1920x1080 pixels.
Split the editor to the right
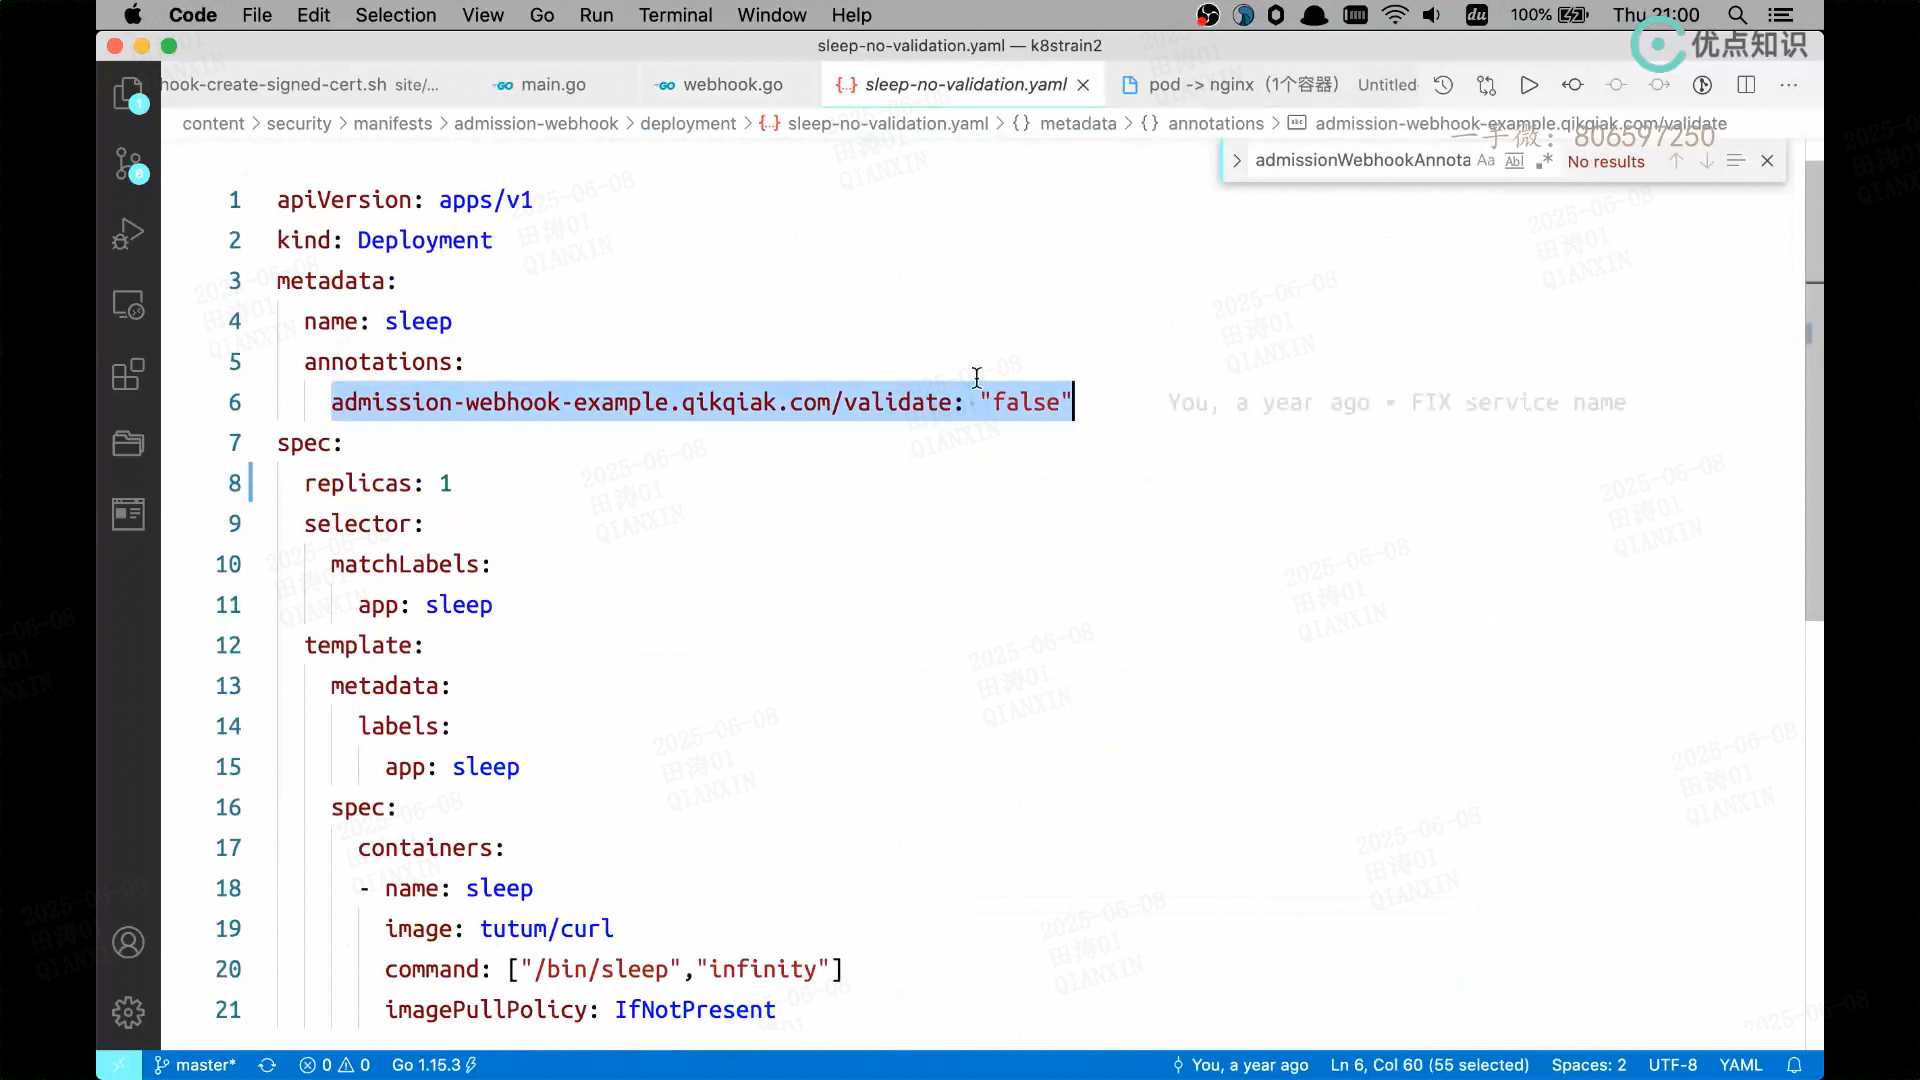tap(1746, 85)
